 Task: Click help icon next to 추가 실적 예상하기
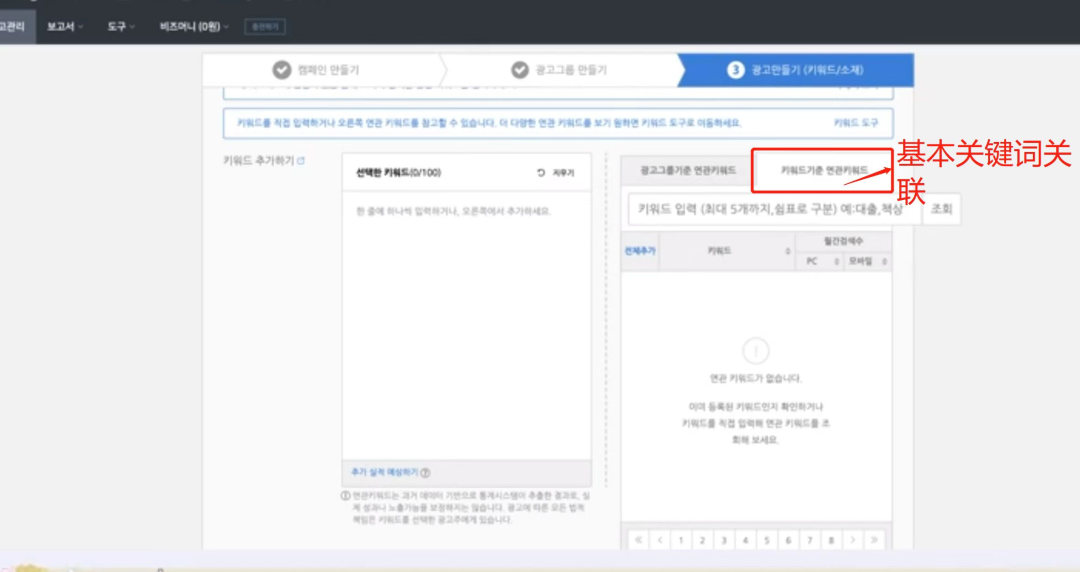tap(425, 473)
